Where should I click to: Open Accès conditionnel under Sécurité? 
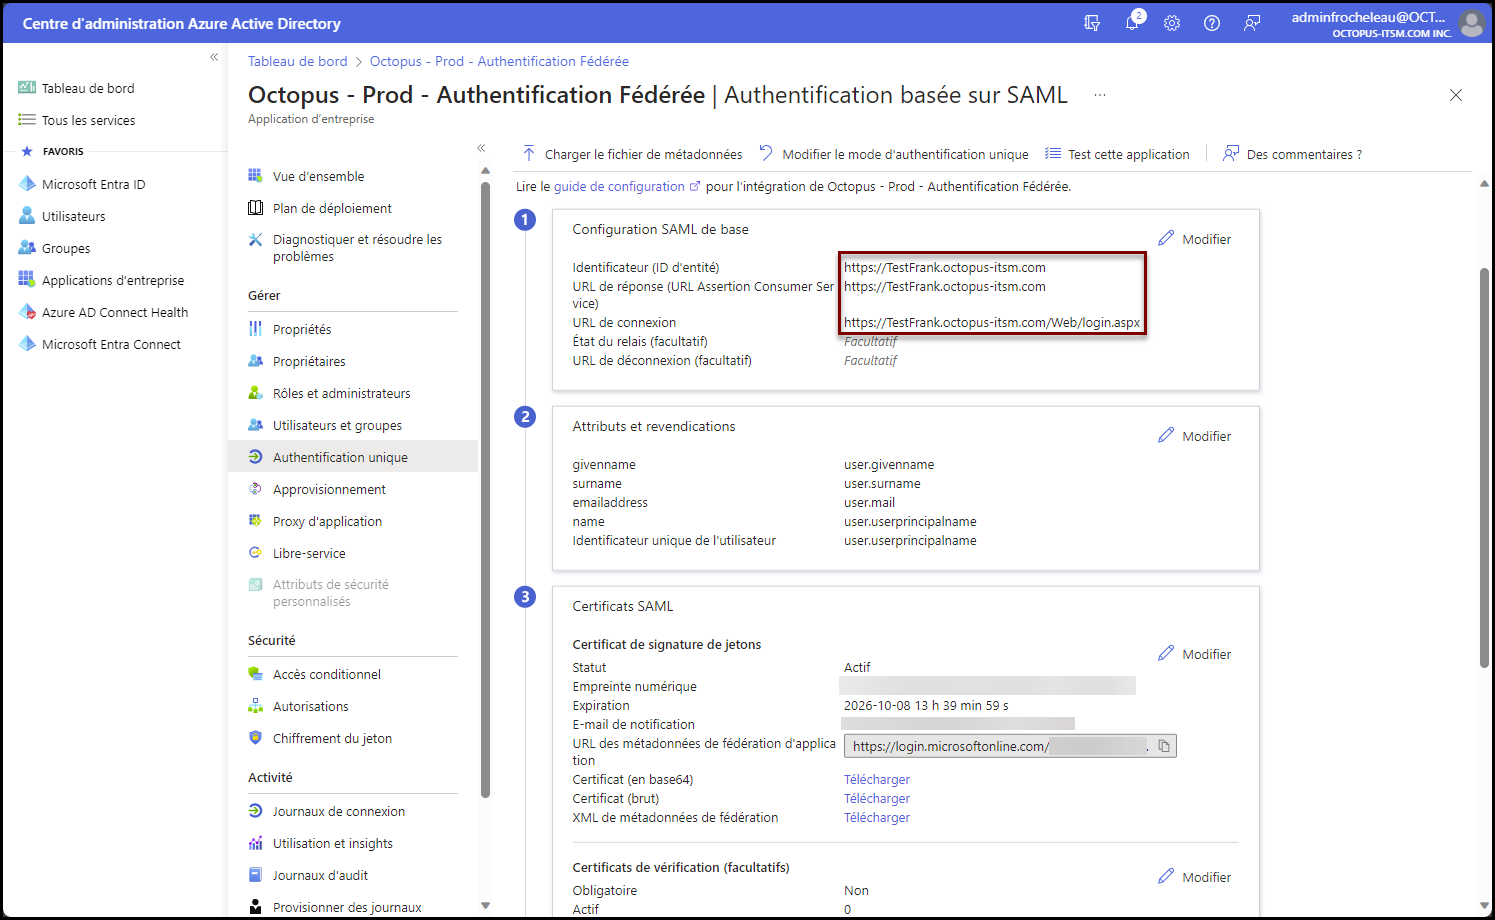tap(326, 674)
